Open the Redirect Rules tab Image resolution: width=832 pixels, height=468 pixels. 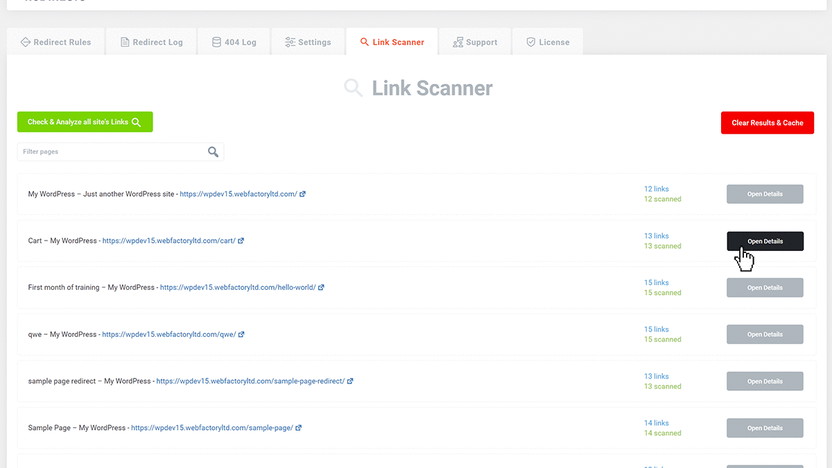[x=56, y=42]
